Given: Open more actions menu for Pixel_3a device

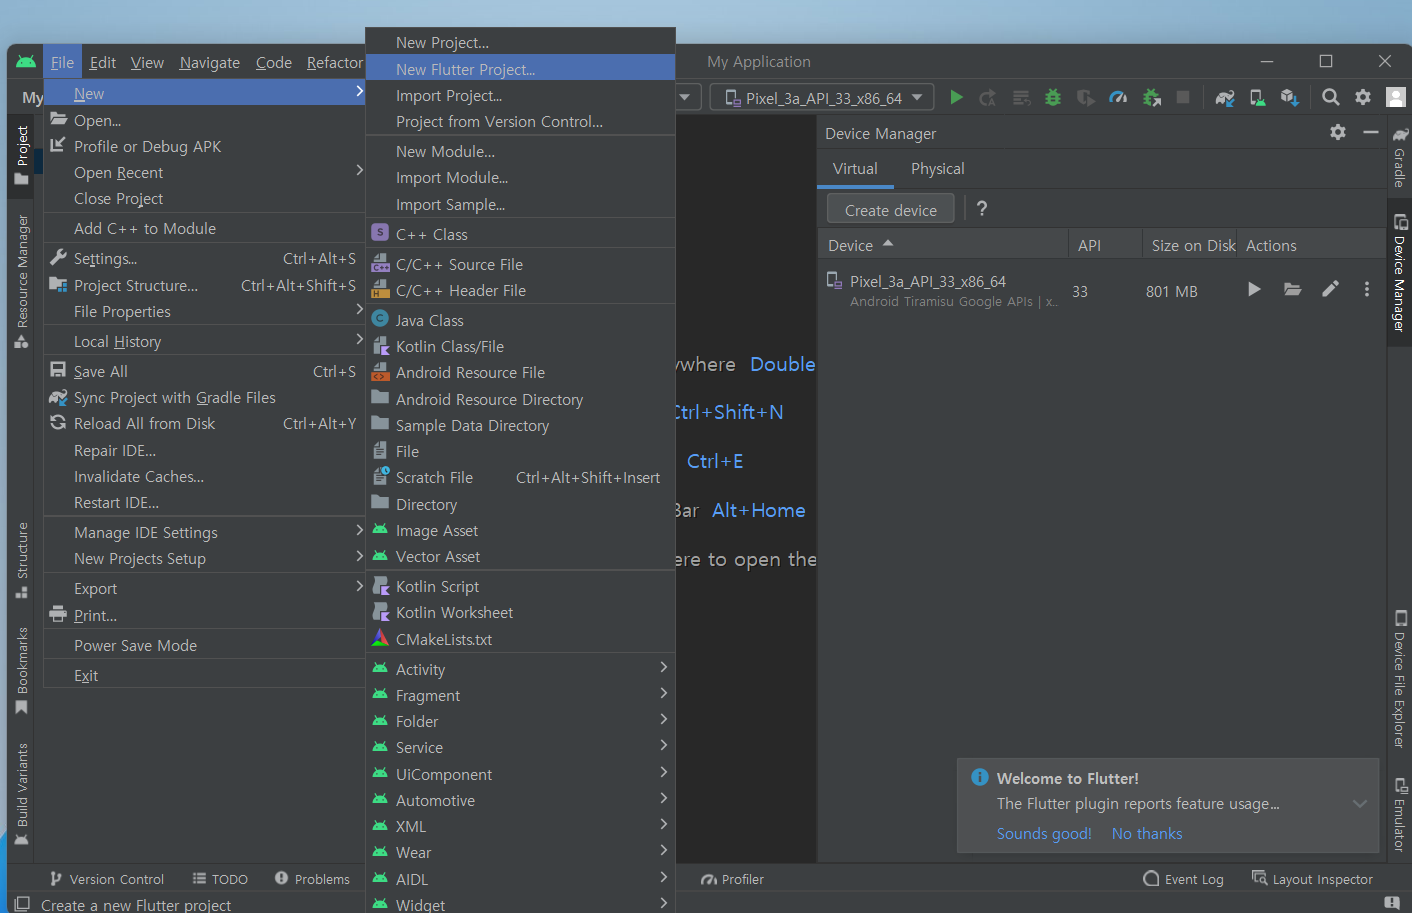Looking at the screenshot, I should pos(1367,289).
